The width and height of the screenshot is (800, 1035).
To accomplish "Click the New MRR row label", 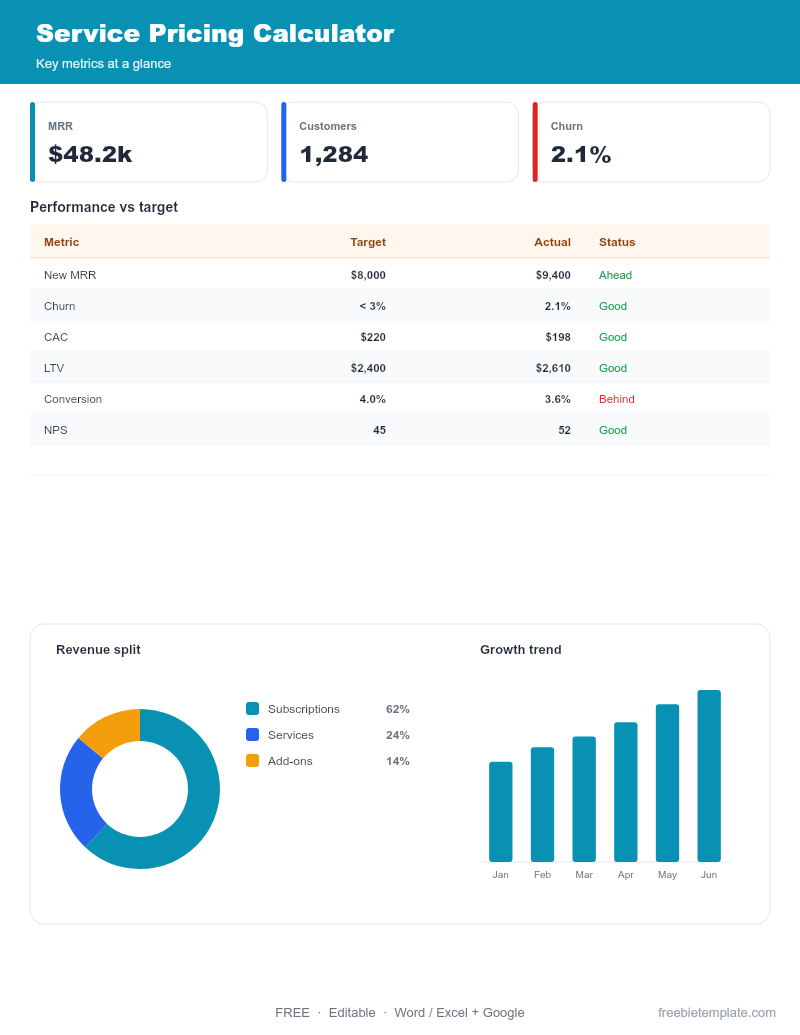I will click(x=70, y=275).
